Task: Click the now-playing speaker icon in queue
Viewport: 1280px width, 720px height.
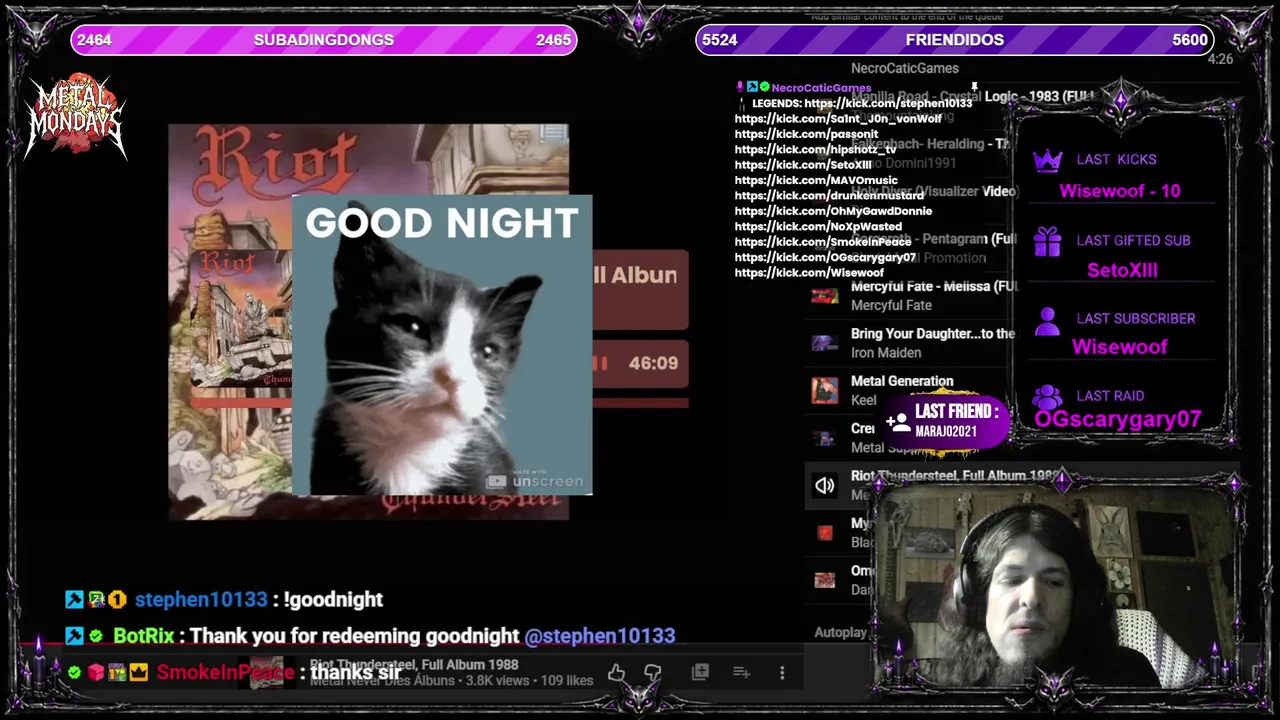Action: click(x=824, y=486)
